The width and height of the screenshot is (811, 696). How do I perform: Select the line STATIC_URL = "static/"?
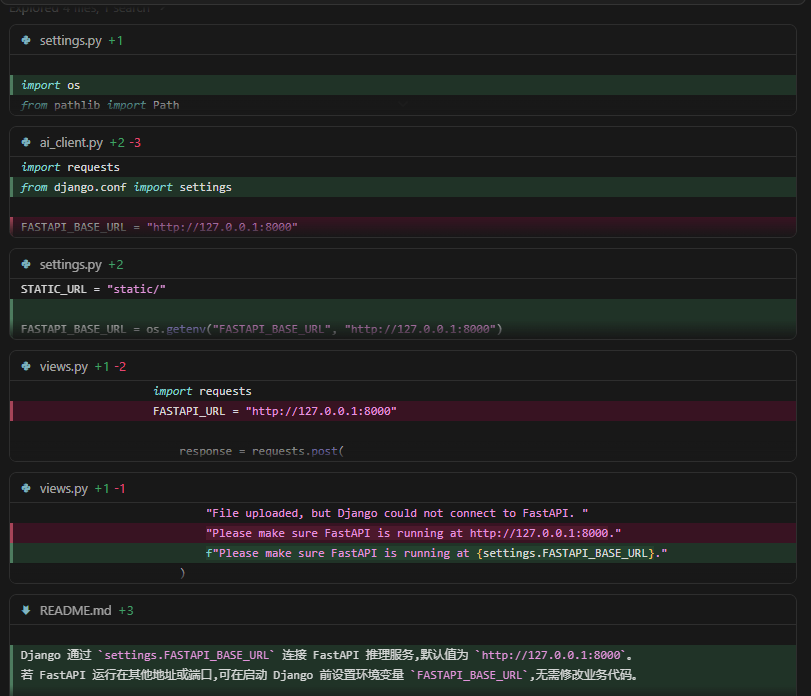click(x=403, y=289)
